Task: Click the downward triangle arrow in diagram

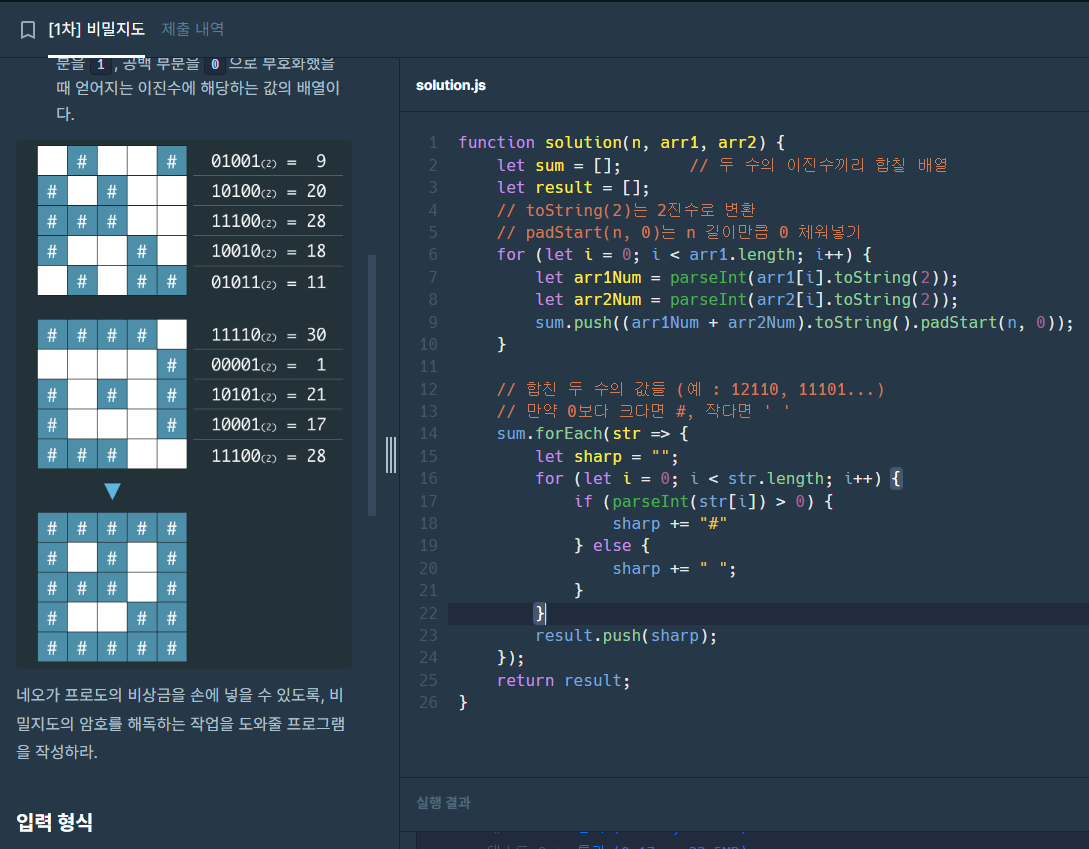Action: click(x=113, y=491)
